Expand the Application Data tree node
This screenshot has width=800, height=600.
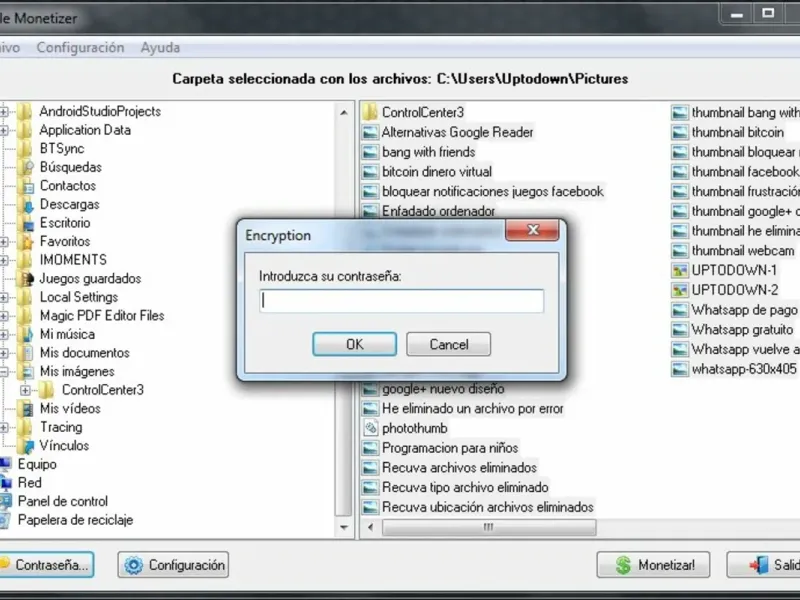point(4,130)
